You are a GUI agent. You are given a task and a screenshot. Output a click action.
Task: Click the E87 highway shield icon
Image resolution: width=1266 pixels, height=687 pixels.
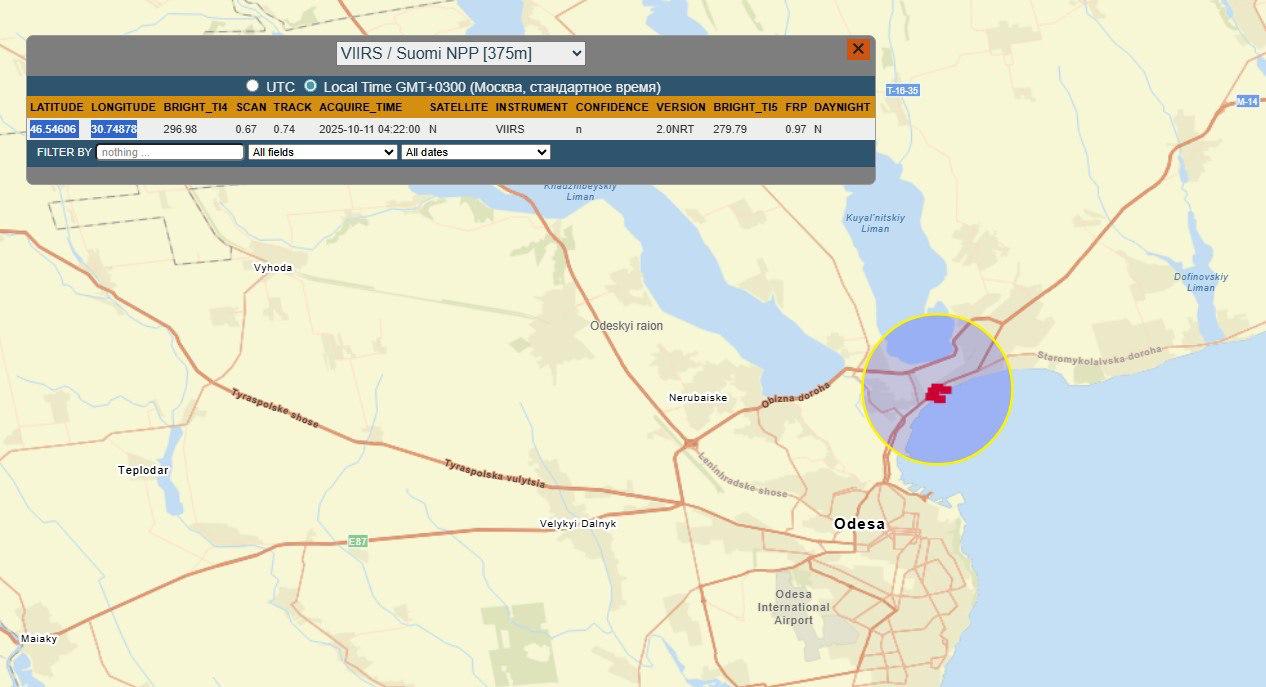(358, 541)
